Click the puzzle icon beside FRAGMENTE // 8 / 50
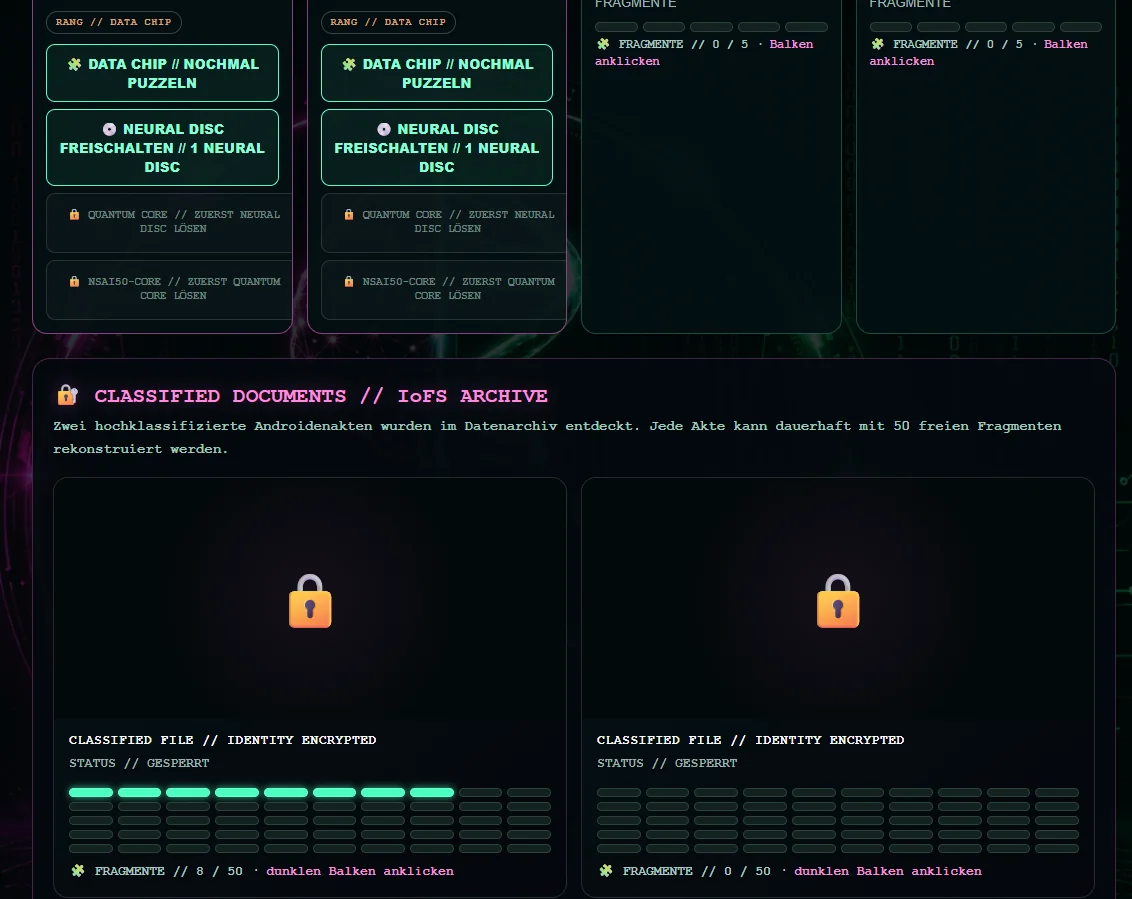 [x=78, y=871]
